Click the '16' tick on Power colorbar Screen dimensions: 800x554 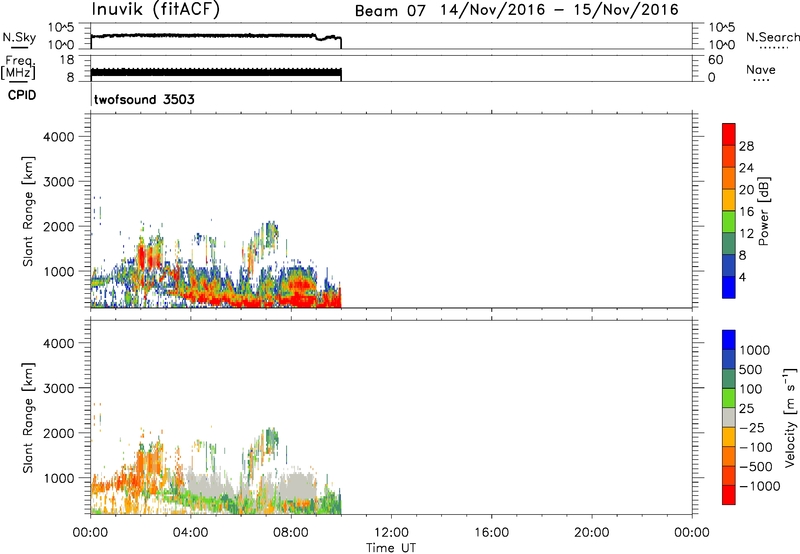[x=746, y=212]
